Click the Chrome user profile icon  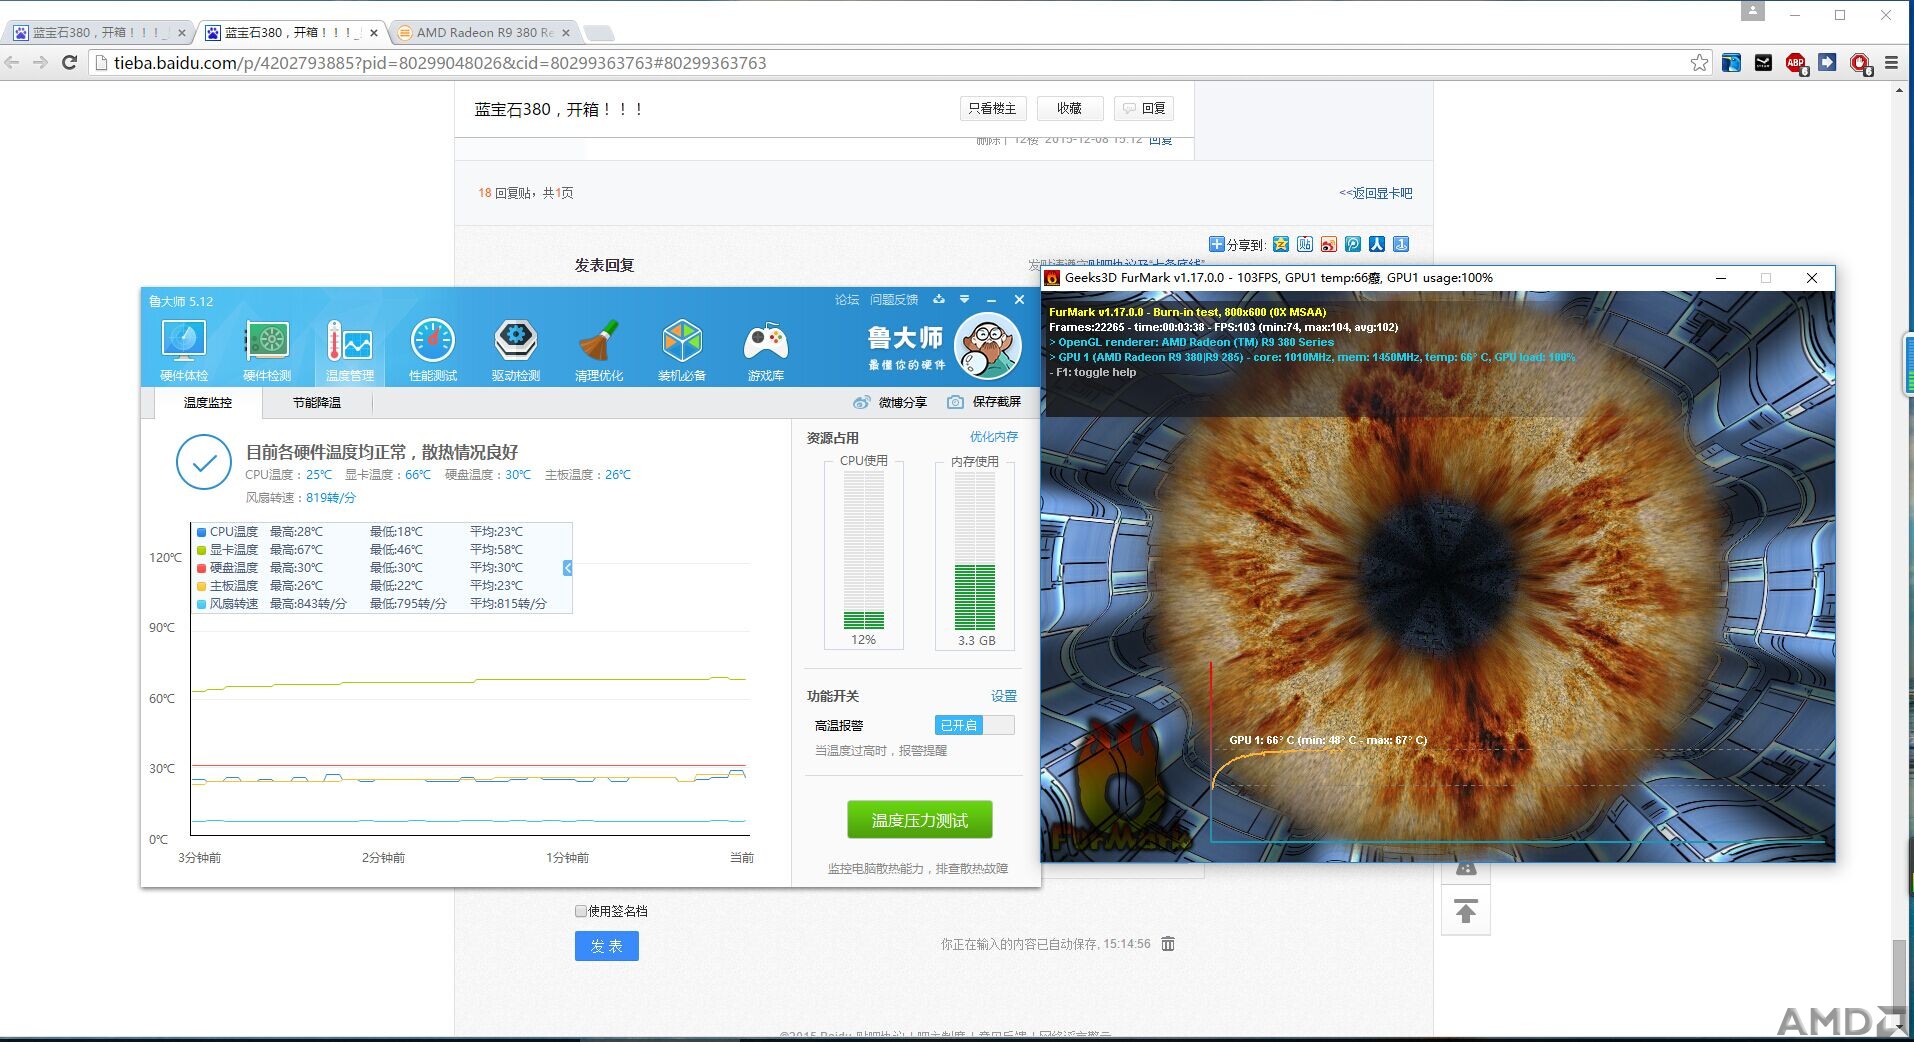[x=1752, y=11]
